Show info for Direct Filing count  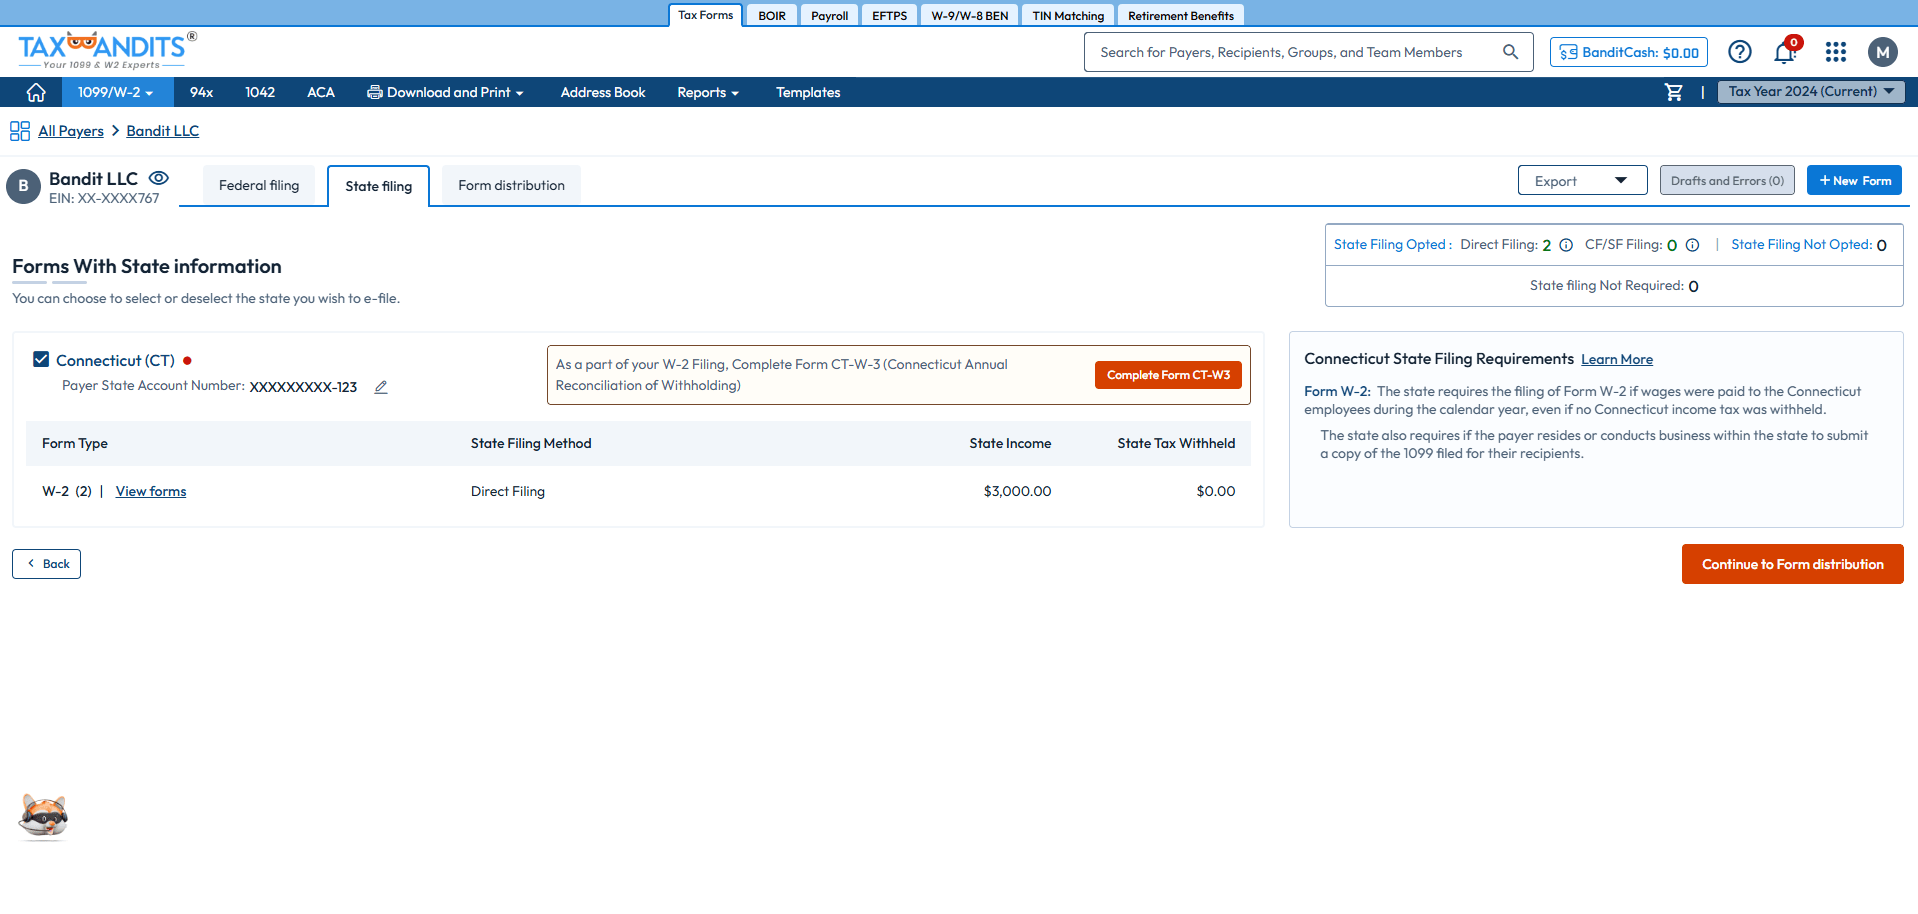click(x=1566, y=245)
